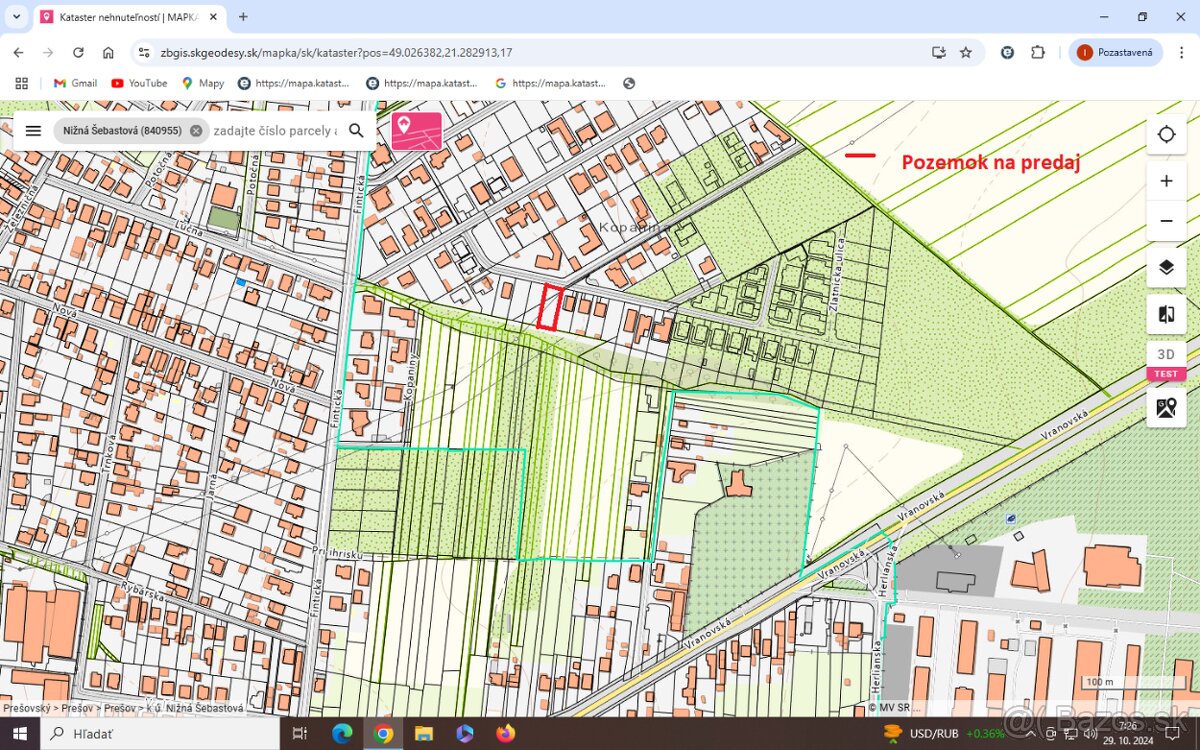1200x750 pixels.
Task: Open the YouTube bookmark
Action: coord(139,83)
